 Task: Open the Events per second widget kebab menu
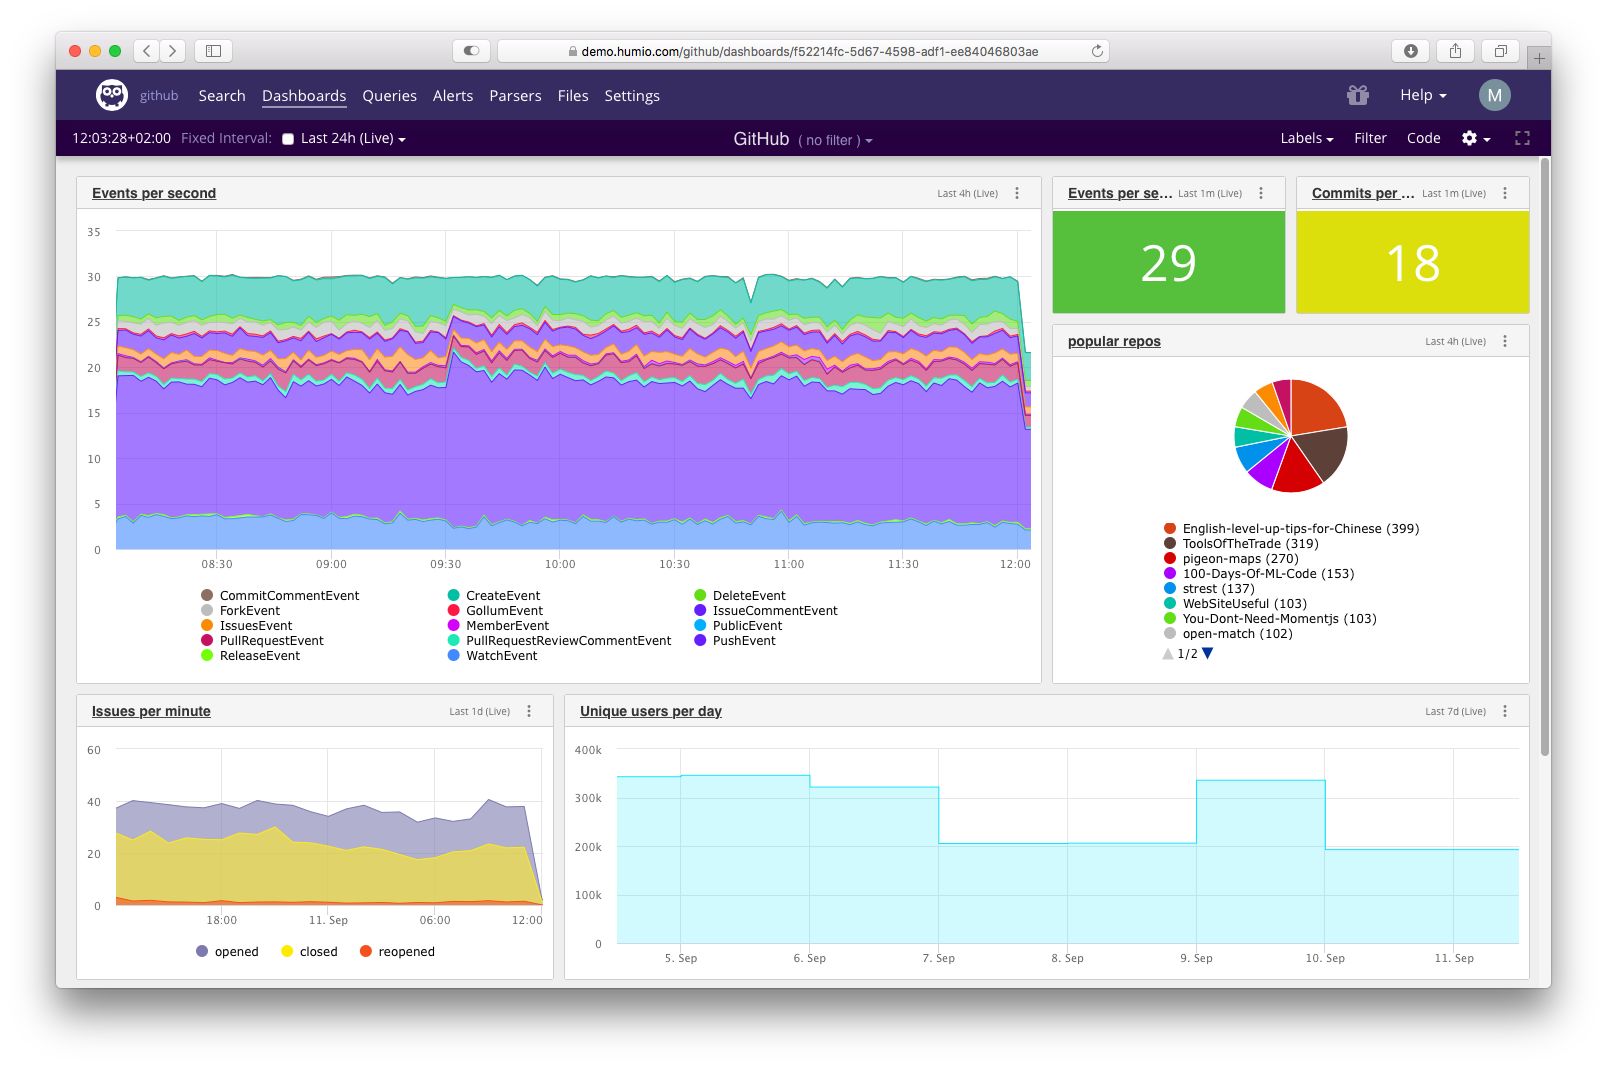pyautogui.click(x=1018, y=193)
